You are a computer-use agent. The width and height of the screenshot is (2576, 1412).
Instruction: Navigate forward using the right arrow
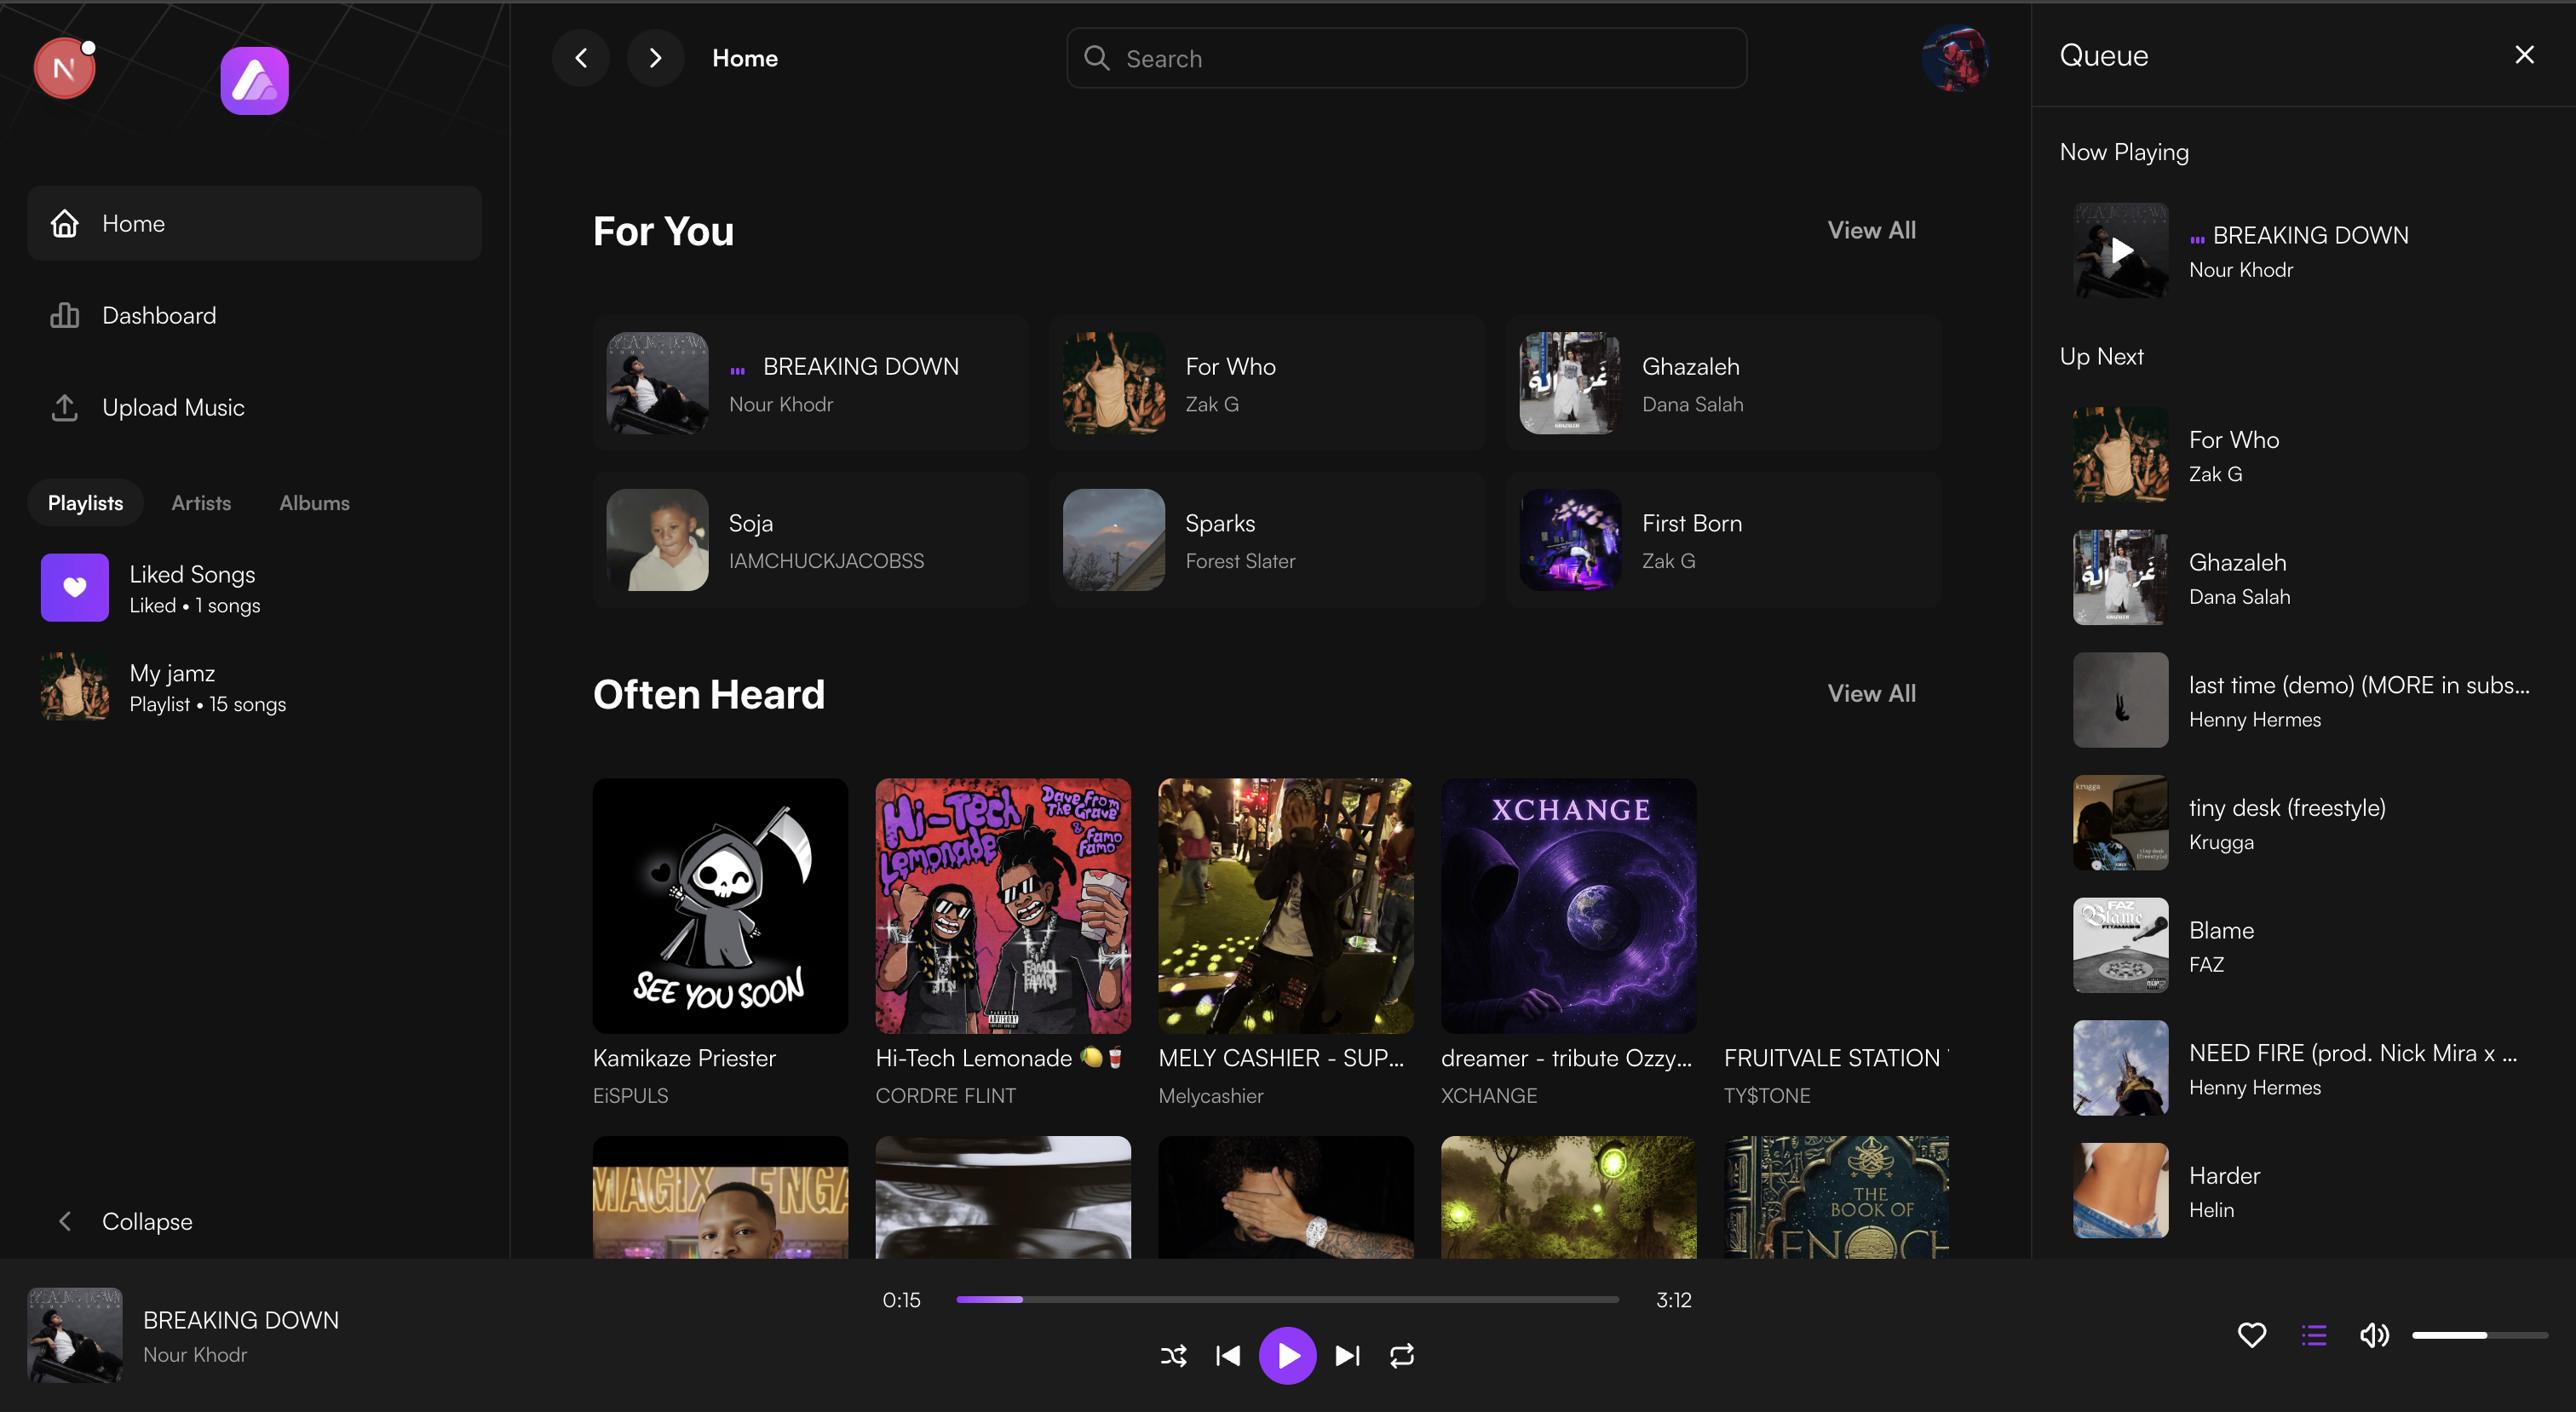click(x=655, y=57)
